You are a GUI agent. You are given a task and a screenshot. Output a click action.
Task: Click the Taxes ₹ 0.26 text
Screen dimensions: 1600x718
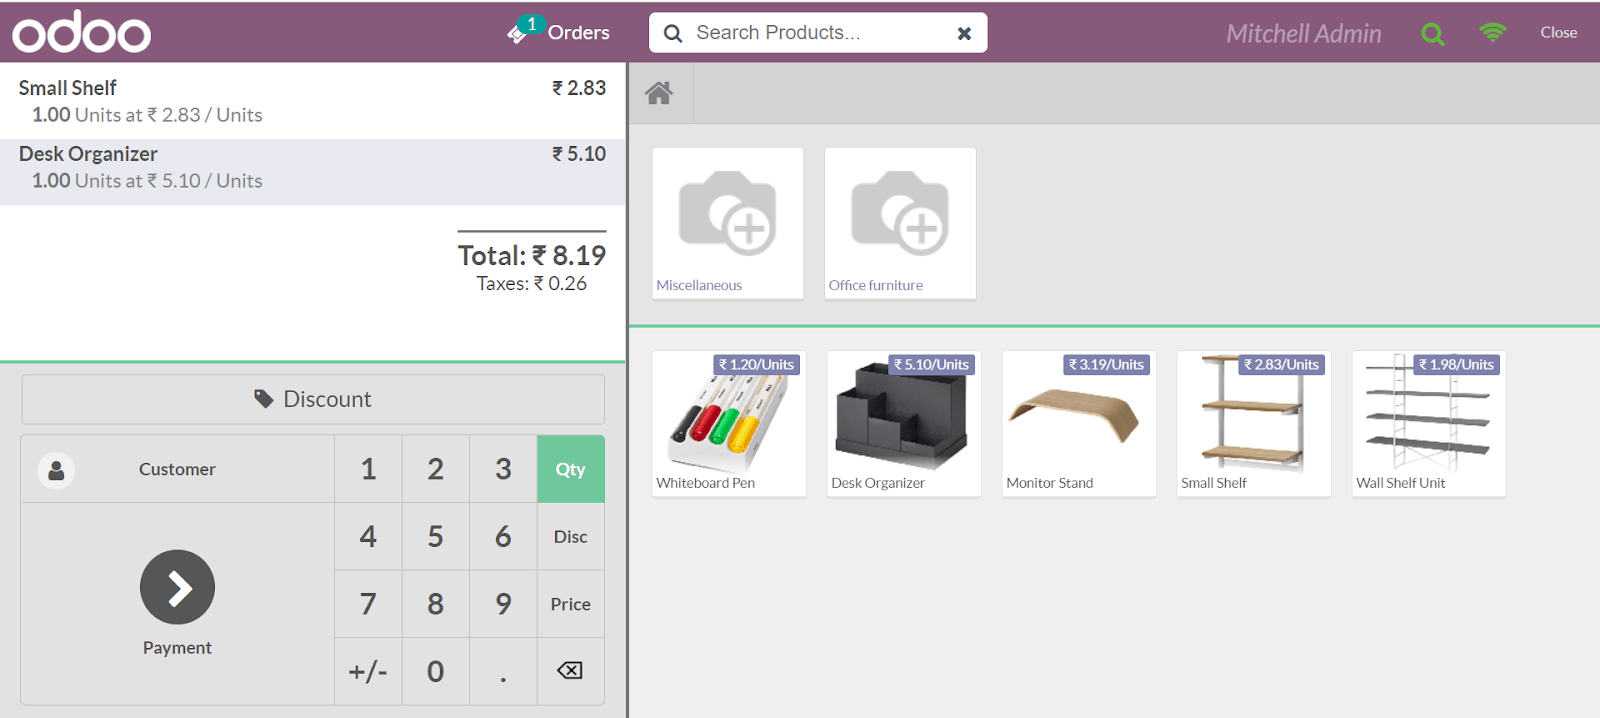point(532,284)
